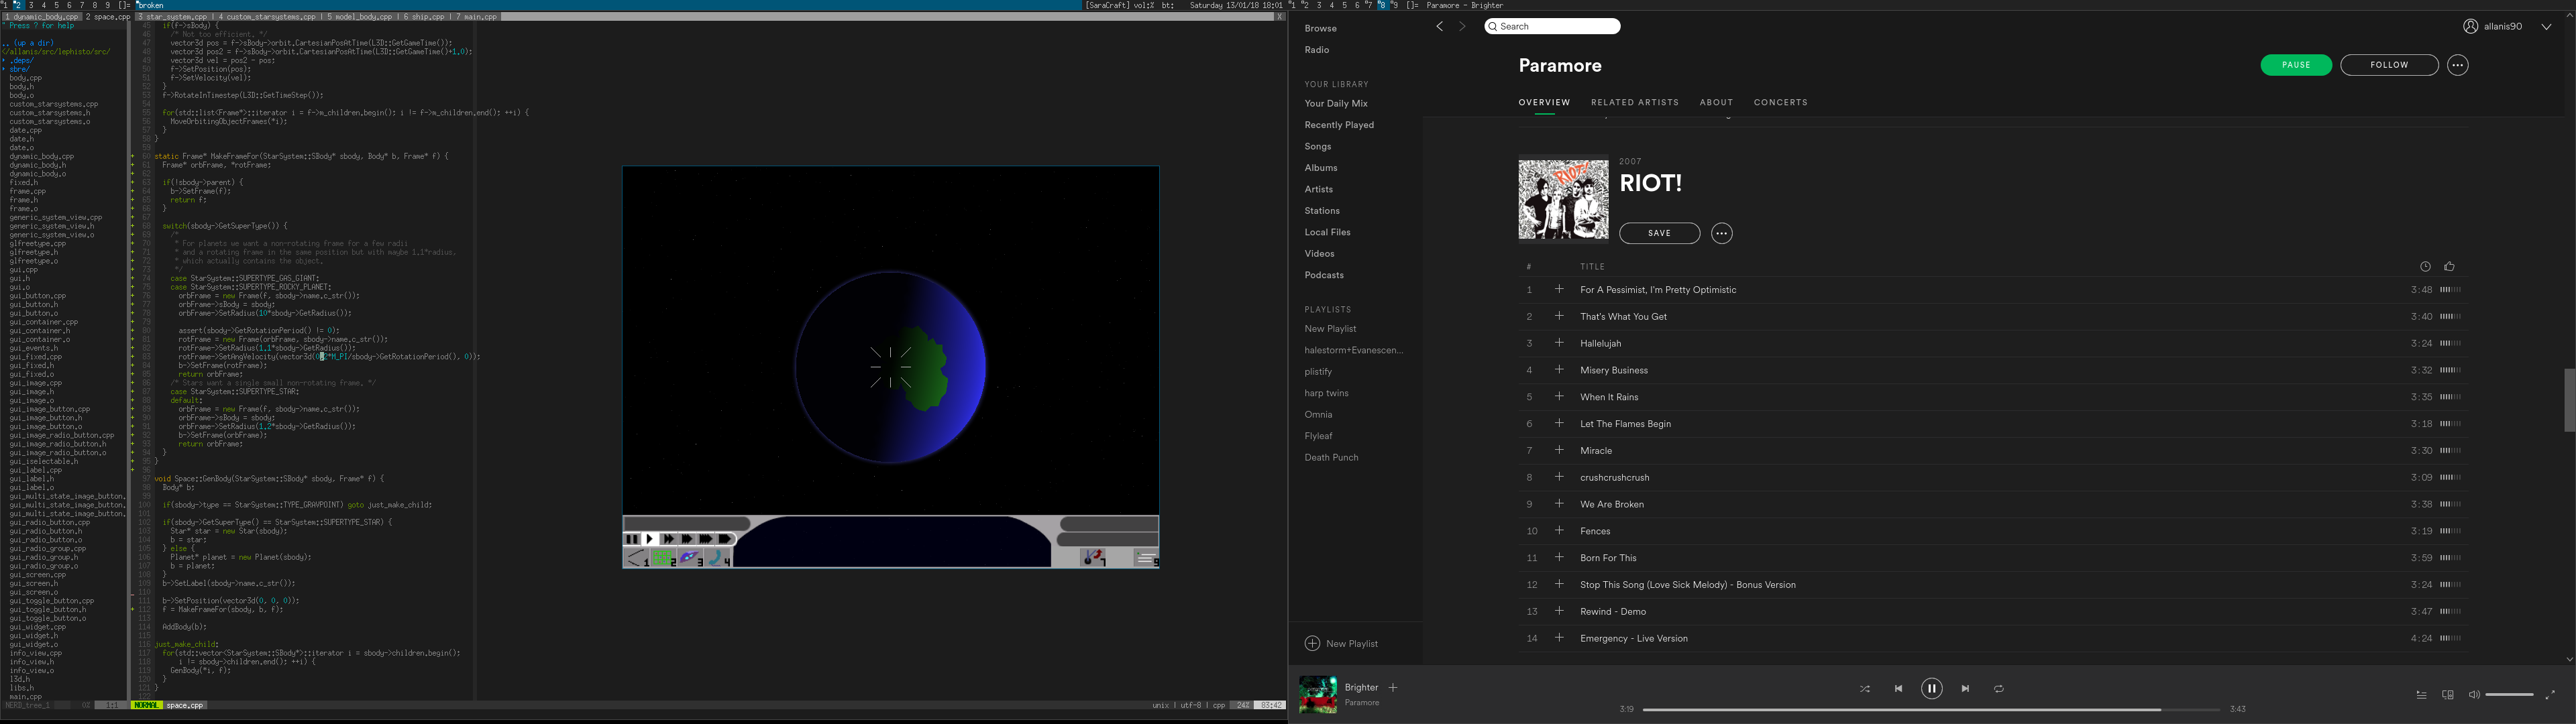Go back to the previous track
This screenshot has width=2576, height=724.
1898,689
